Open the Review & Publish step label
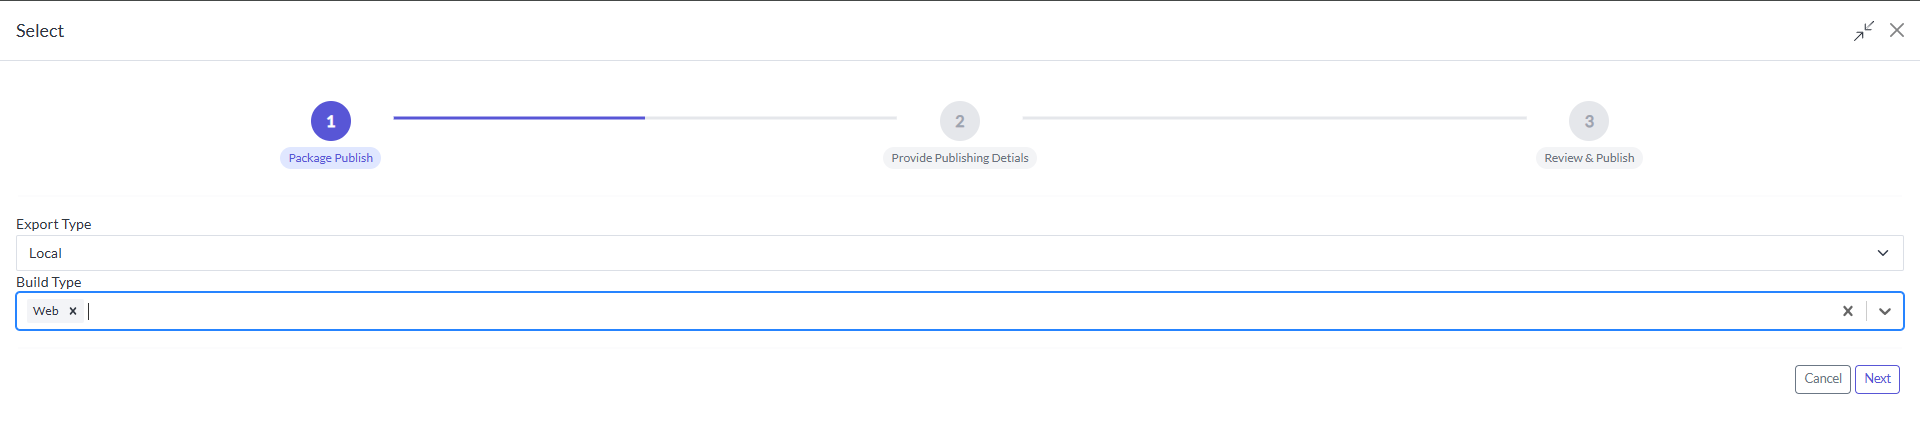 click(1589, 158)
